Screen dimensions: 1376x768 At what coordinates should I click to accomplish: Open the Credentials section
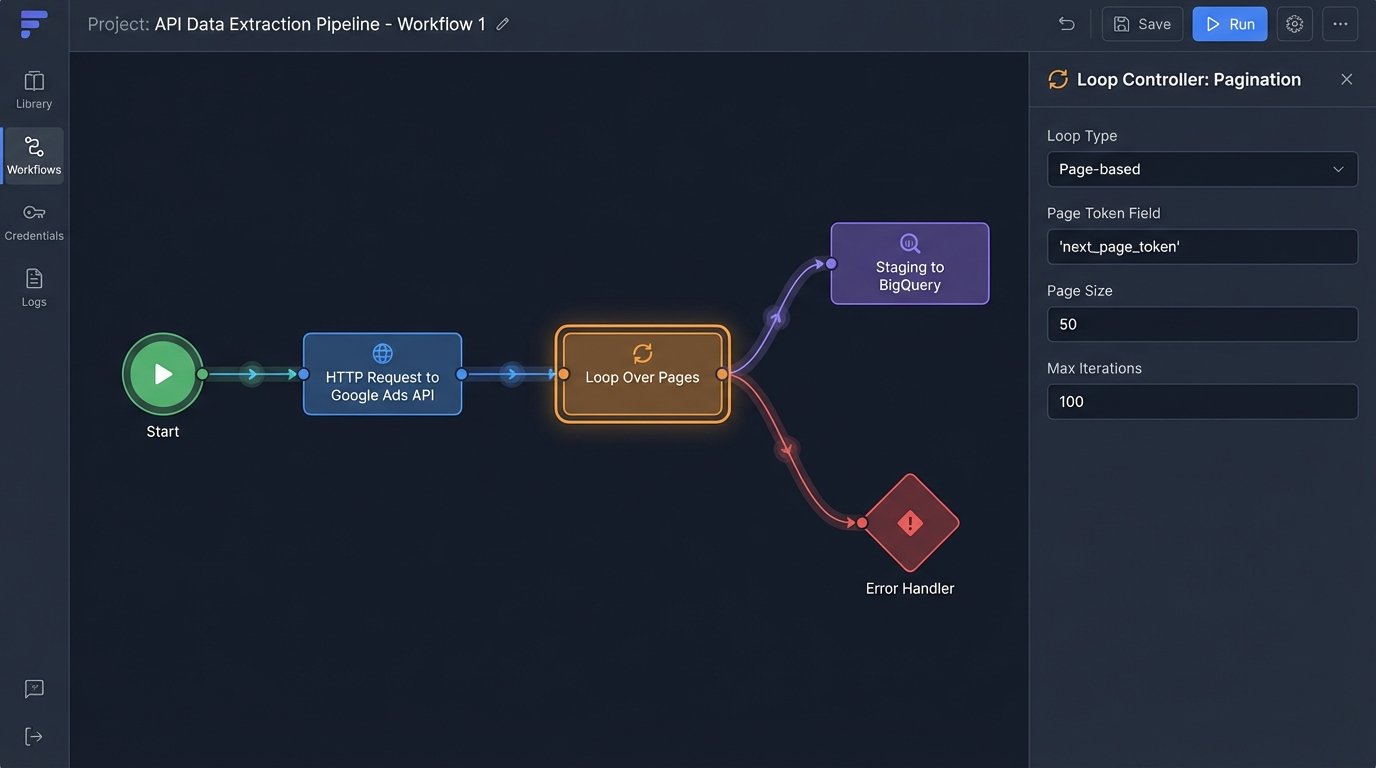tap(33, 222)
